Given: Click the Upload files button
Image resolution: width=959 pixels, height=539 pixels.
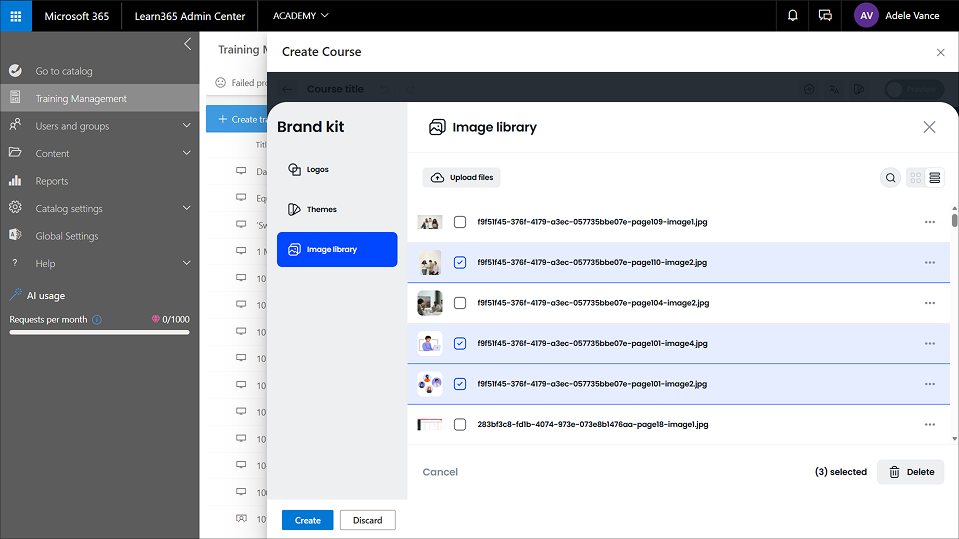Looking at the screenshot, I should (x=461, y=178).
